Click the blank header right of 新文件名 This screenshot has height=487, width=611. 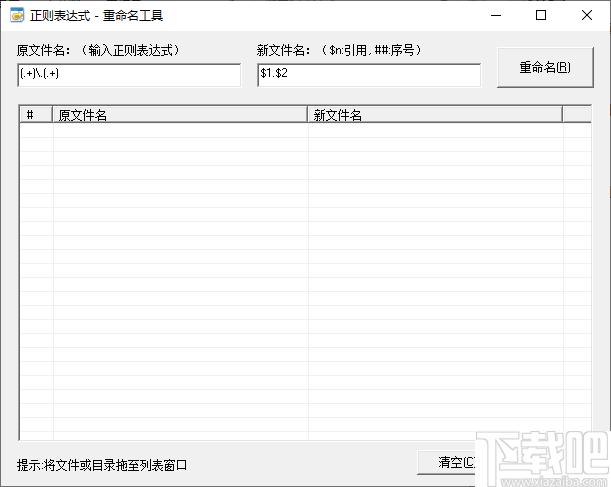point(576,115)
